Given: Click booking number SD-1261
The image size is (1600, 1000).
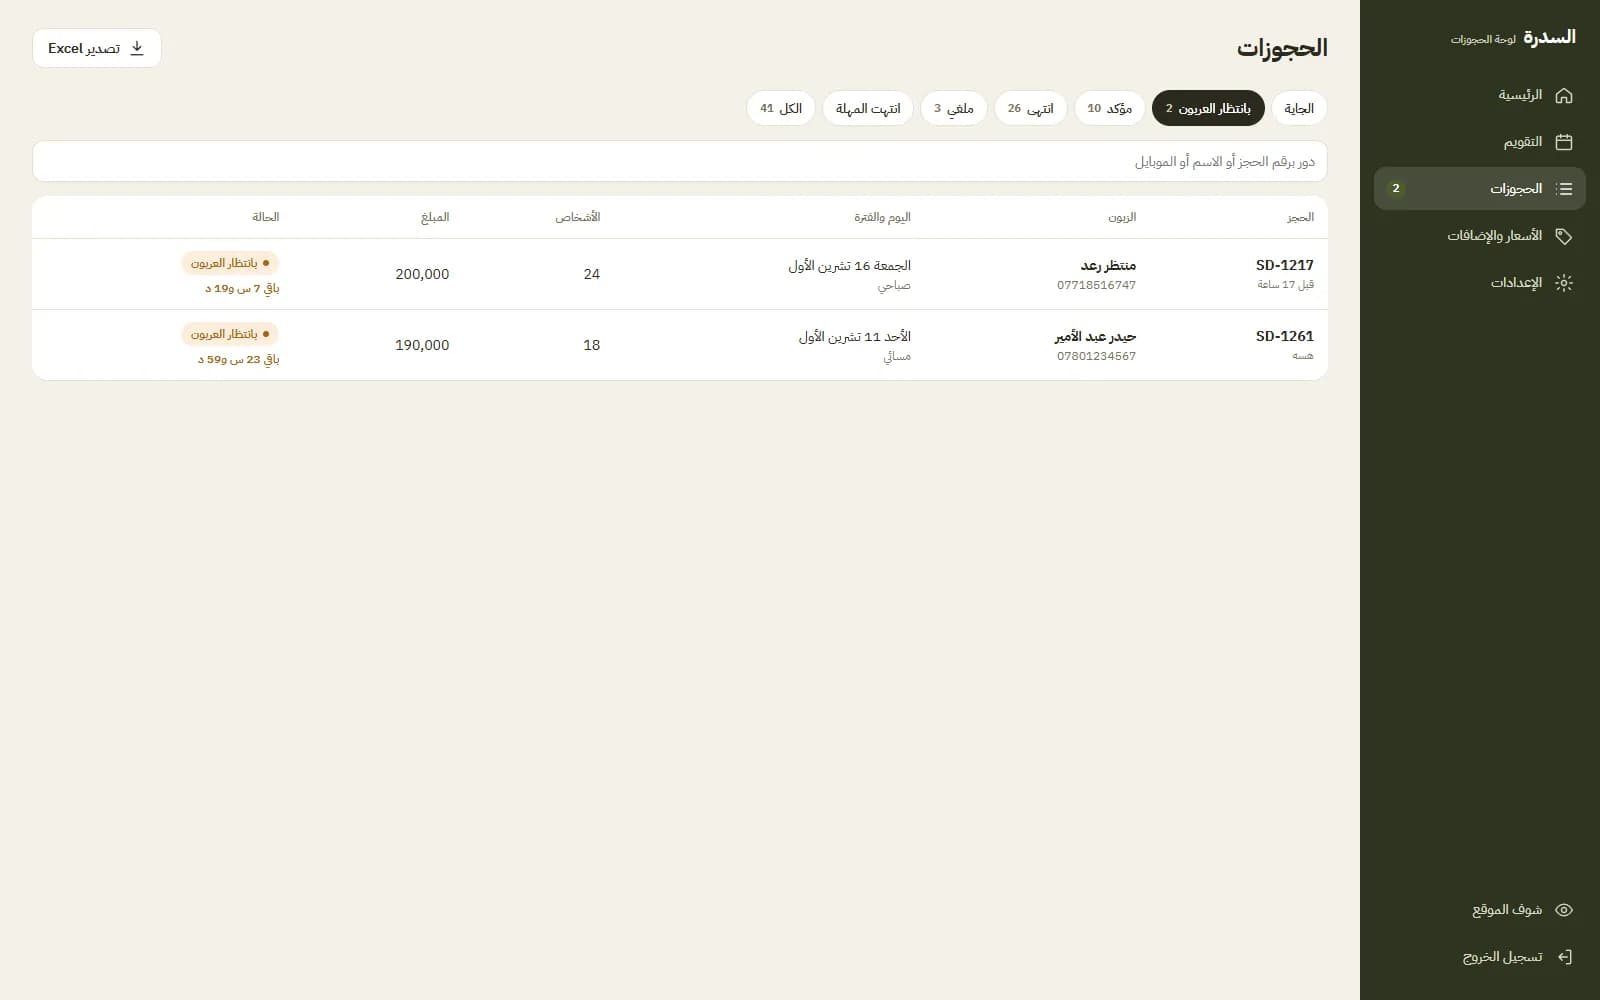Looking at the screenshot, I should (x=1285, y=336).
